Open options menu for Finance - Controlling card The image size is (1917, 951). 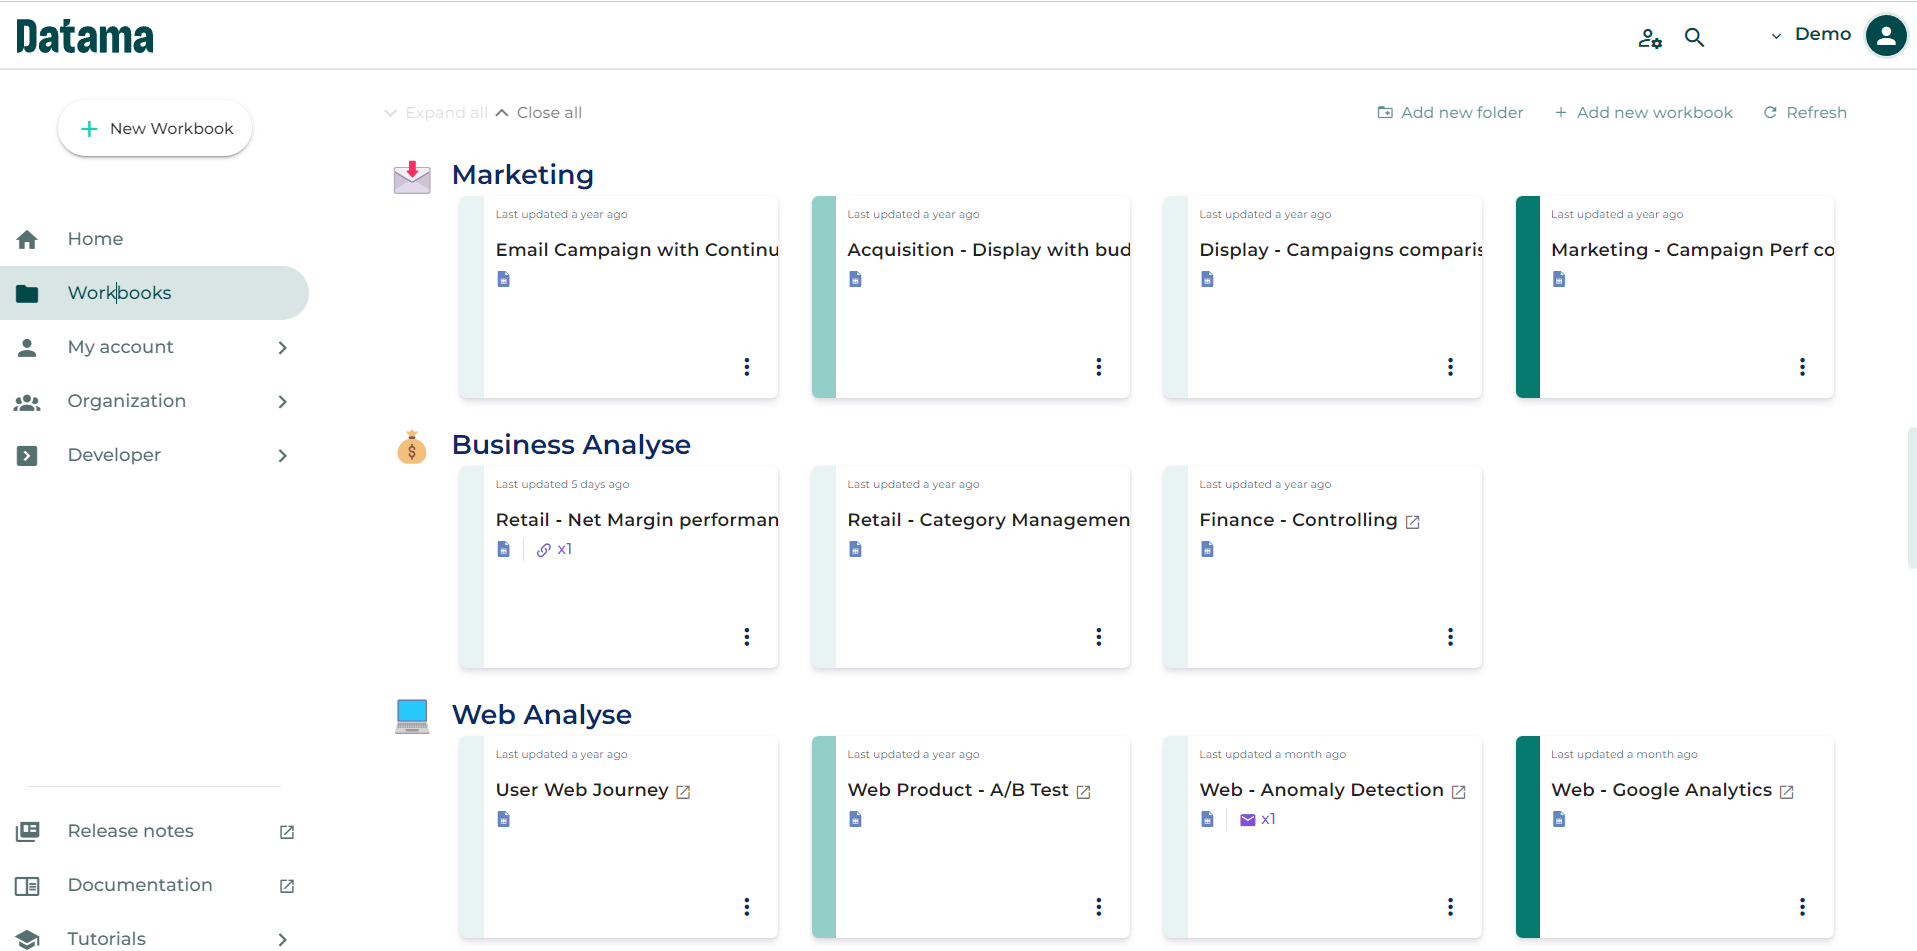point(1451,637)
